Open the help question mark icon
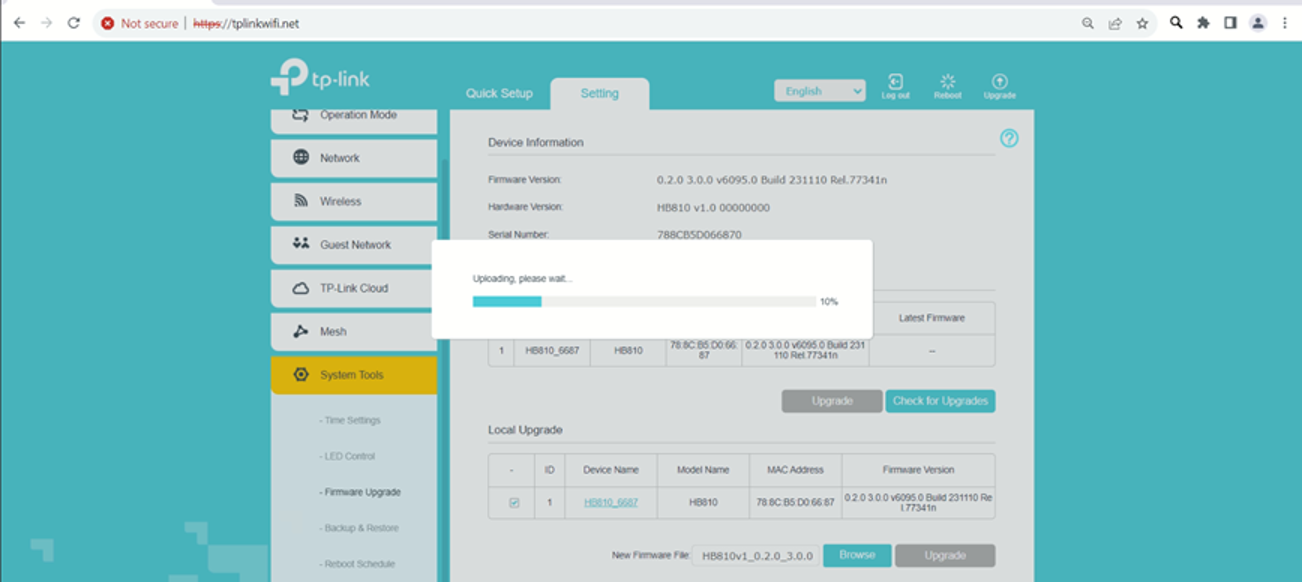The width and height of the screenshot is (1302, 582). (x=1009, y=138)
